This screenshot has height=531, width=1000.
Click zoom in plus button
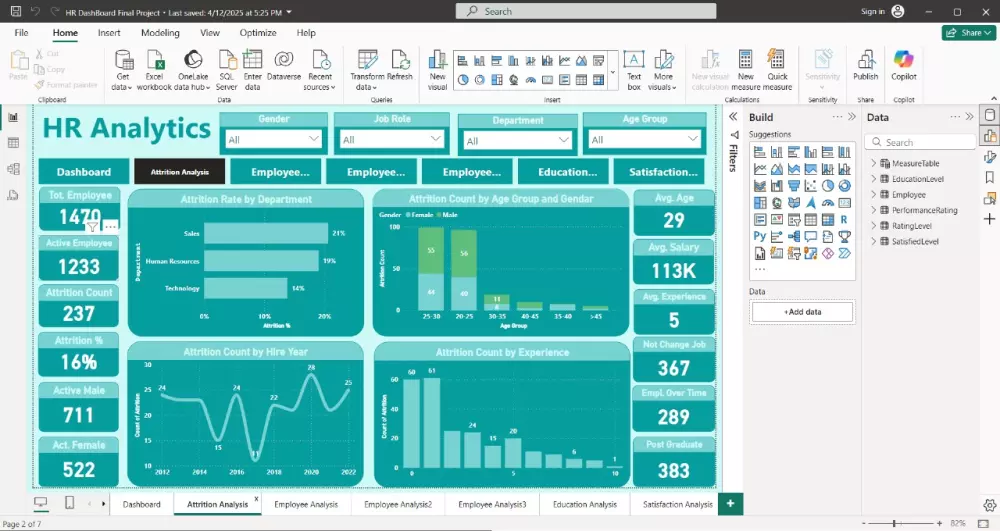[939, 523]
